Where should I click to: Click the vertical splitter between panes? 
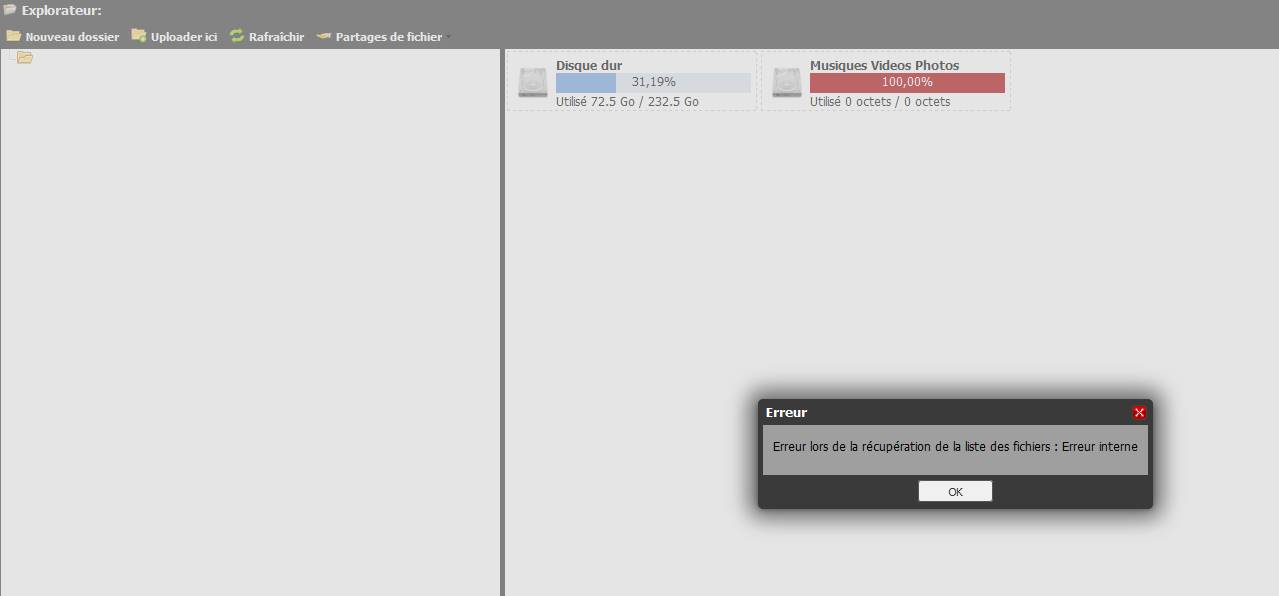(502, 322)
